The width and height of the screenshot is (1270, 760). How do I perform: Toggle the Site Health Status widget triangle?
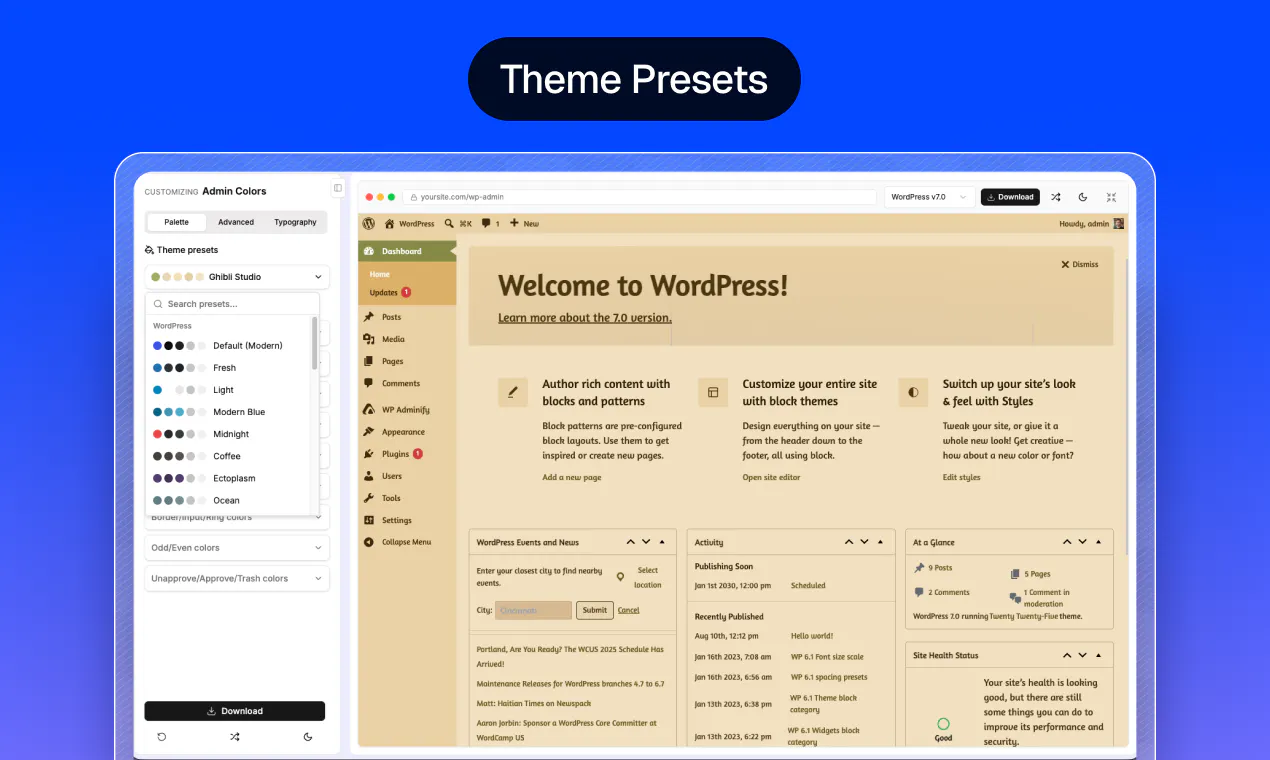tap(1098, 655)
